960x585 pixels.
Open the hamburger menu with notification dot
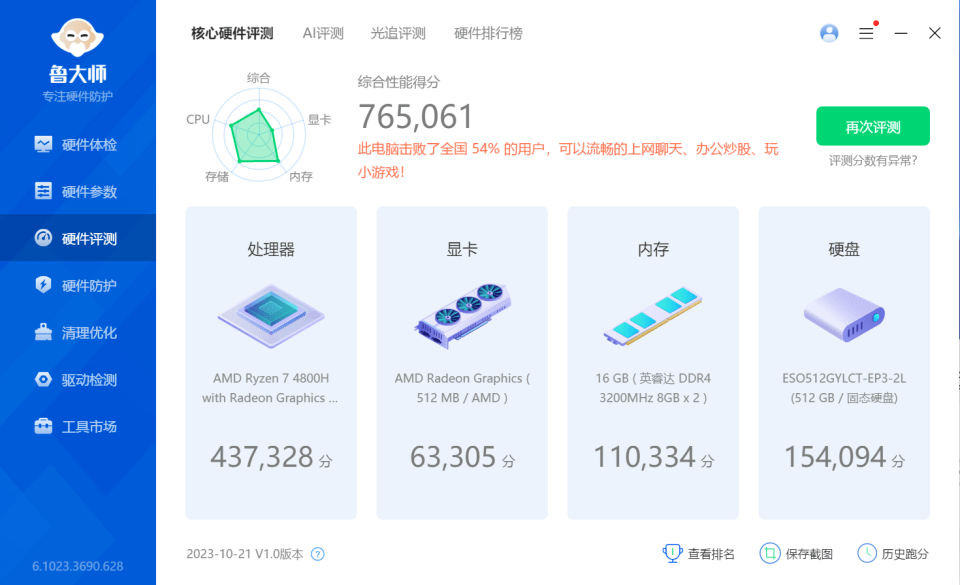click(866, 33)
